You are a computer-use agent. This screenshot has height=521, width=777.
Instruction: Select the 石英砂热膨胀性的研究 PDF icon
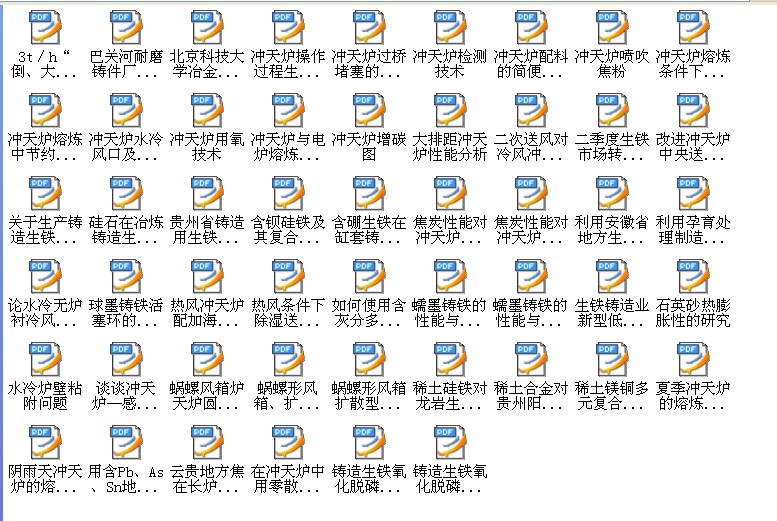(x=693, y=276)
